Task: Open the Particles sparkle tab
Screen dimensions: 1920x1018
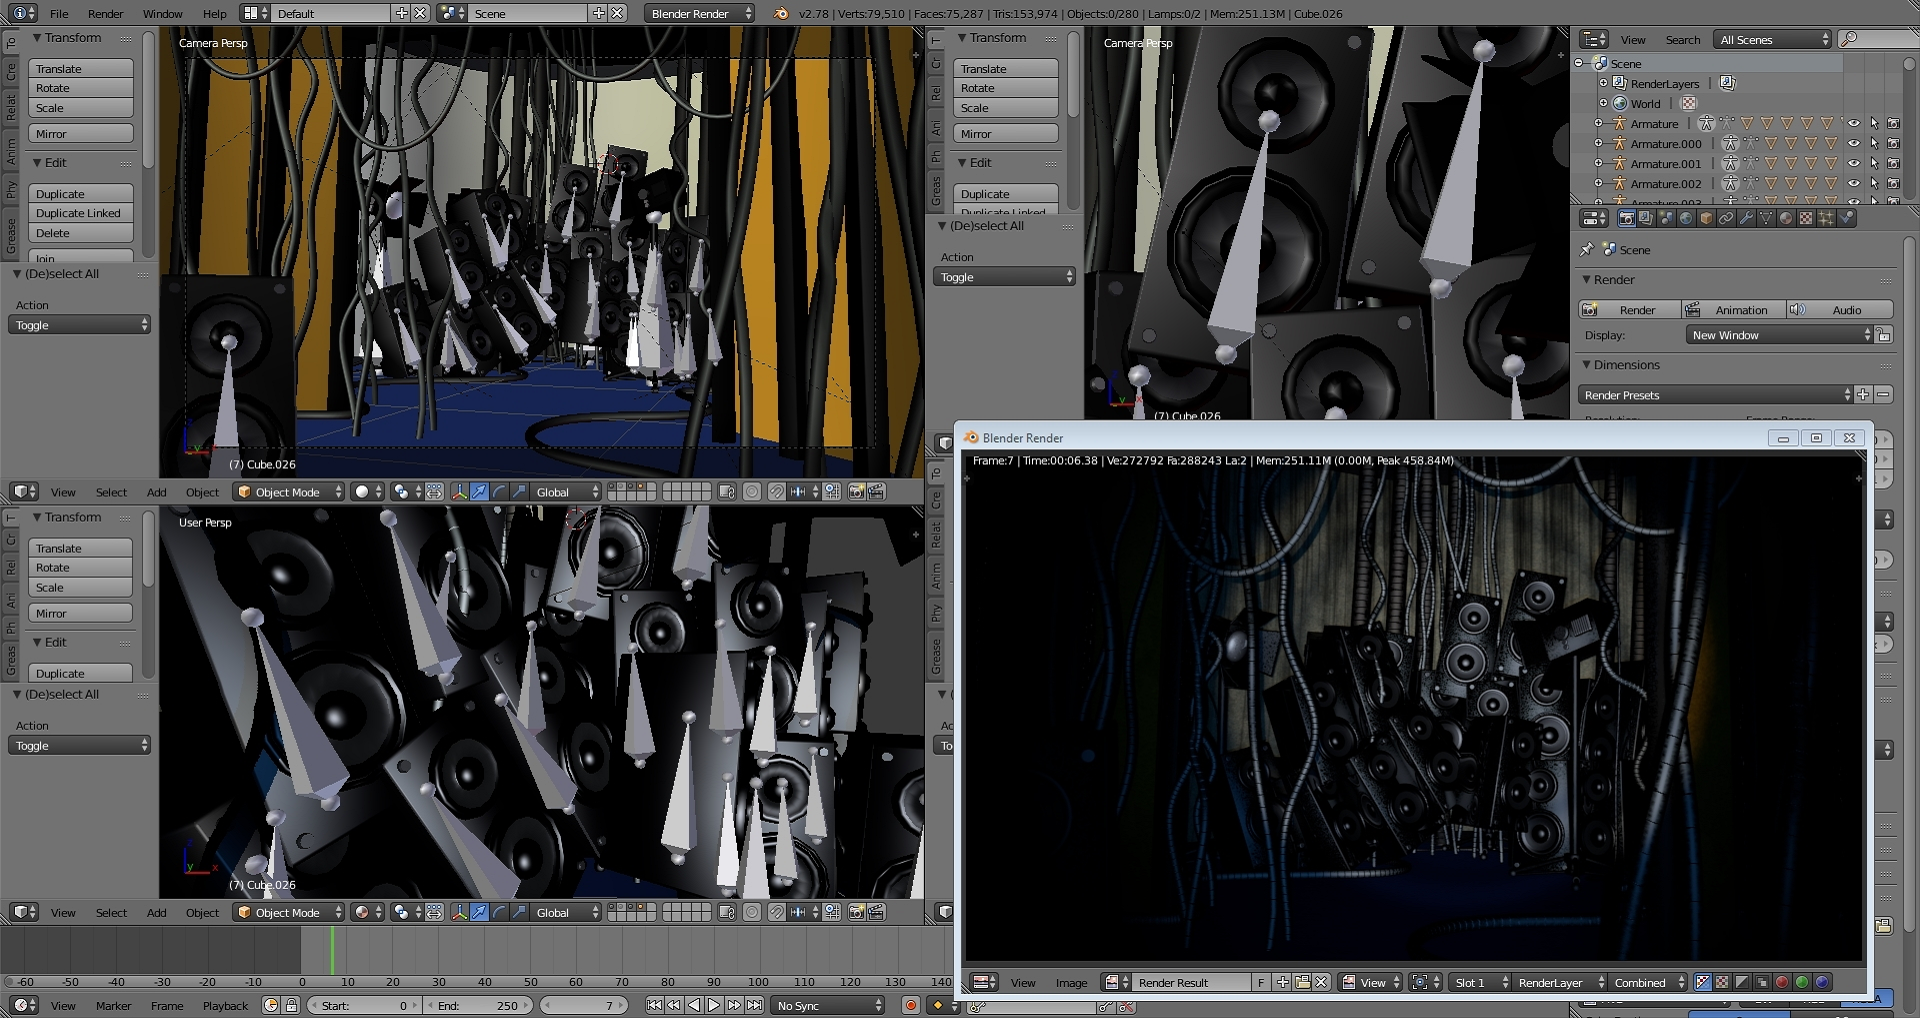Action: [x=1826, y=217]
